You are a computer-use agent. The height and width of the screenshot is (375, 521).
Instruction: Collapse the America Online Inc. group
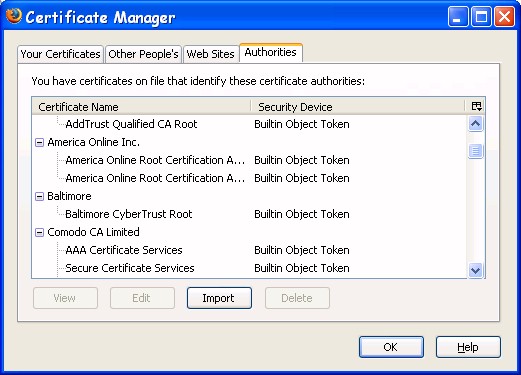pos(39,143)
